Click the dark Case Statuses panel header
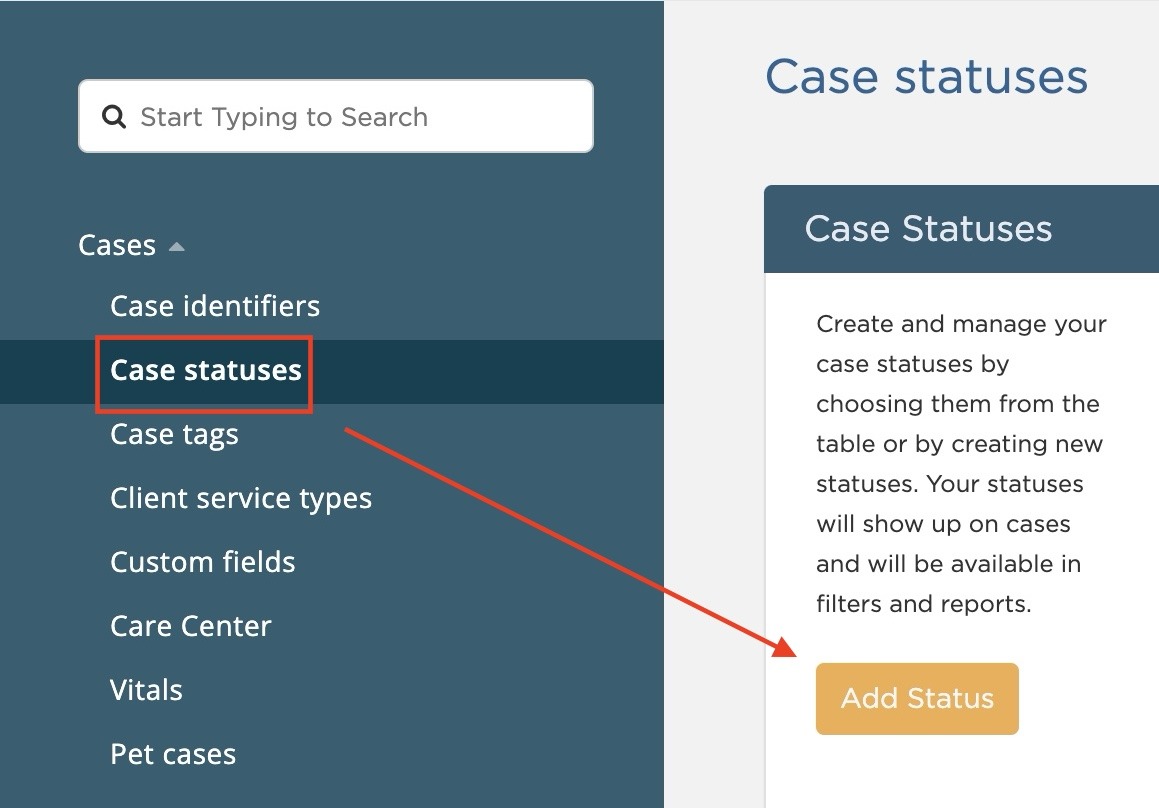Image resolution: width=1159 pixels, height=808 pixels. [x=962, y=229]
